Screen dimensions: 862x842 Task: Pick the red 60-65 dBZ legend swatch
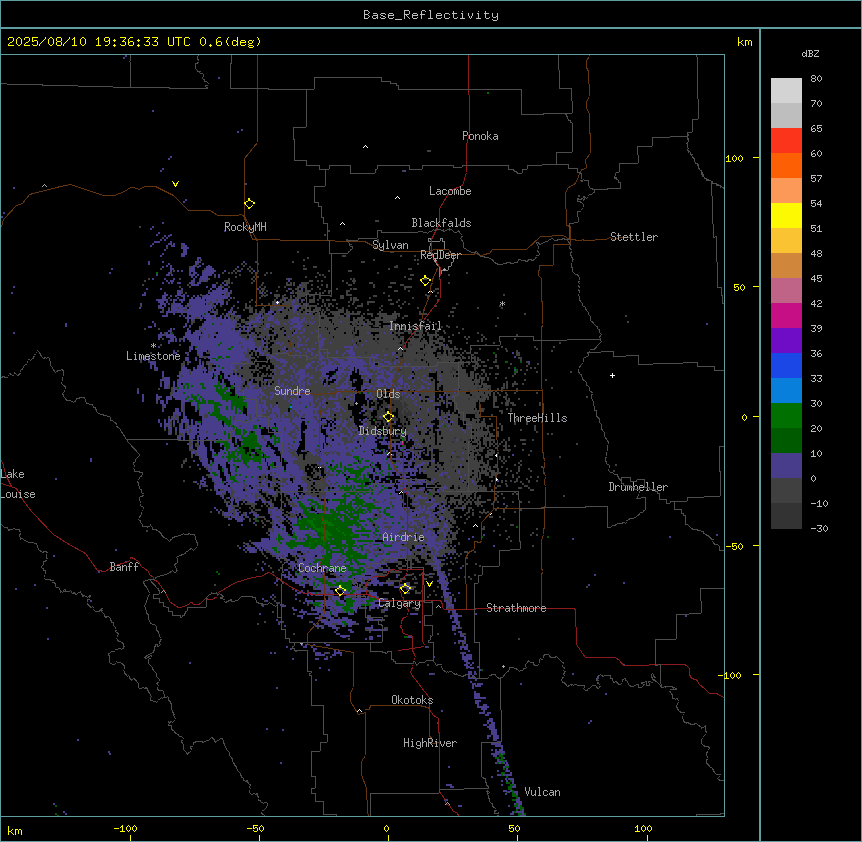[786, 141]
